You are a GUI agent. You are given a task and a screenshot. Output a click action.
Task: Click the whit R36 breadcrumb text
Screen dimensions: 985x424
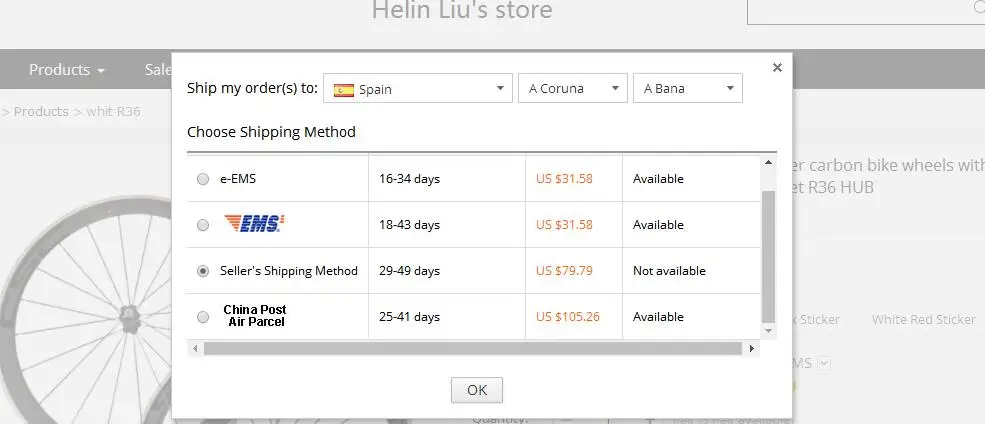coord(114,112)
